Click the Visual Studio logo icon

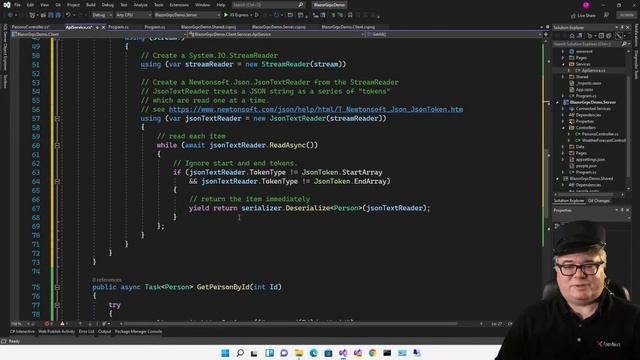tap(7, 5)
